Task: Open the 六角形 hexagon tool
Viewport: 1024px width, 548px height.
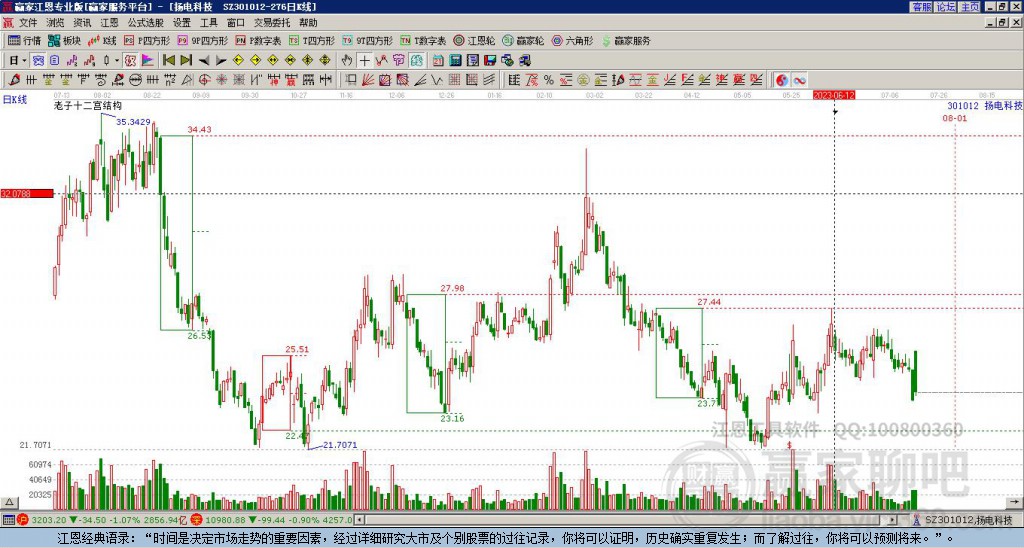Action: [x=572, y=40]
